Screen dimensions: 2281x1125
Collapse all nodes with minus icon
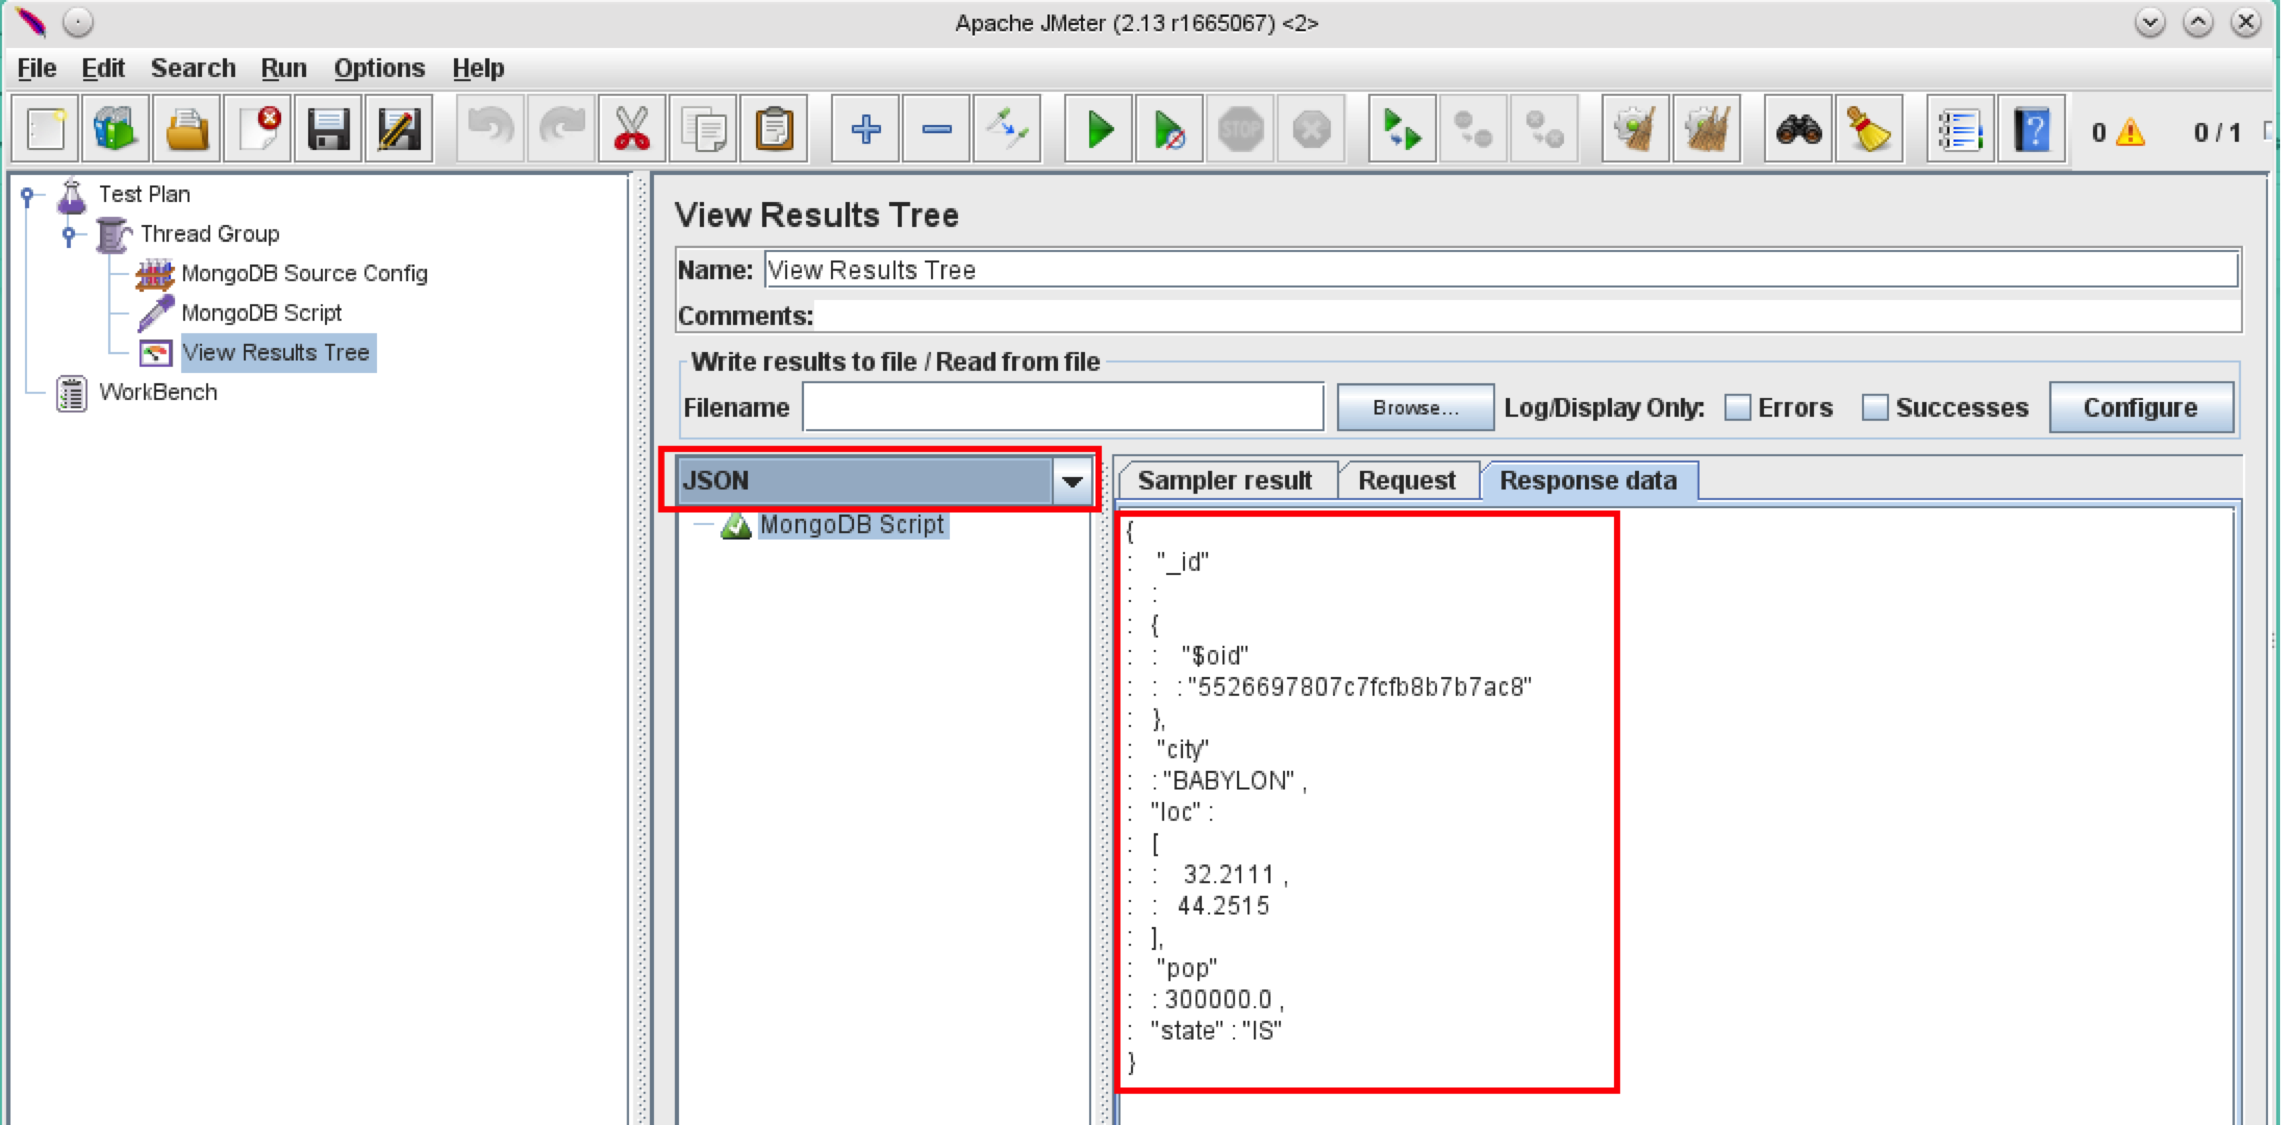tap(936, 130)
